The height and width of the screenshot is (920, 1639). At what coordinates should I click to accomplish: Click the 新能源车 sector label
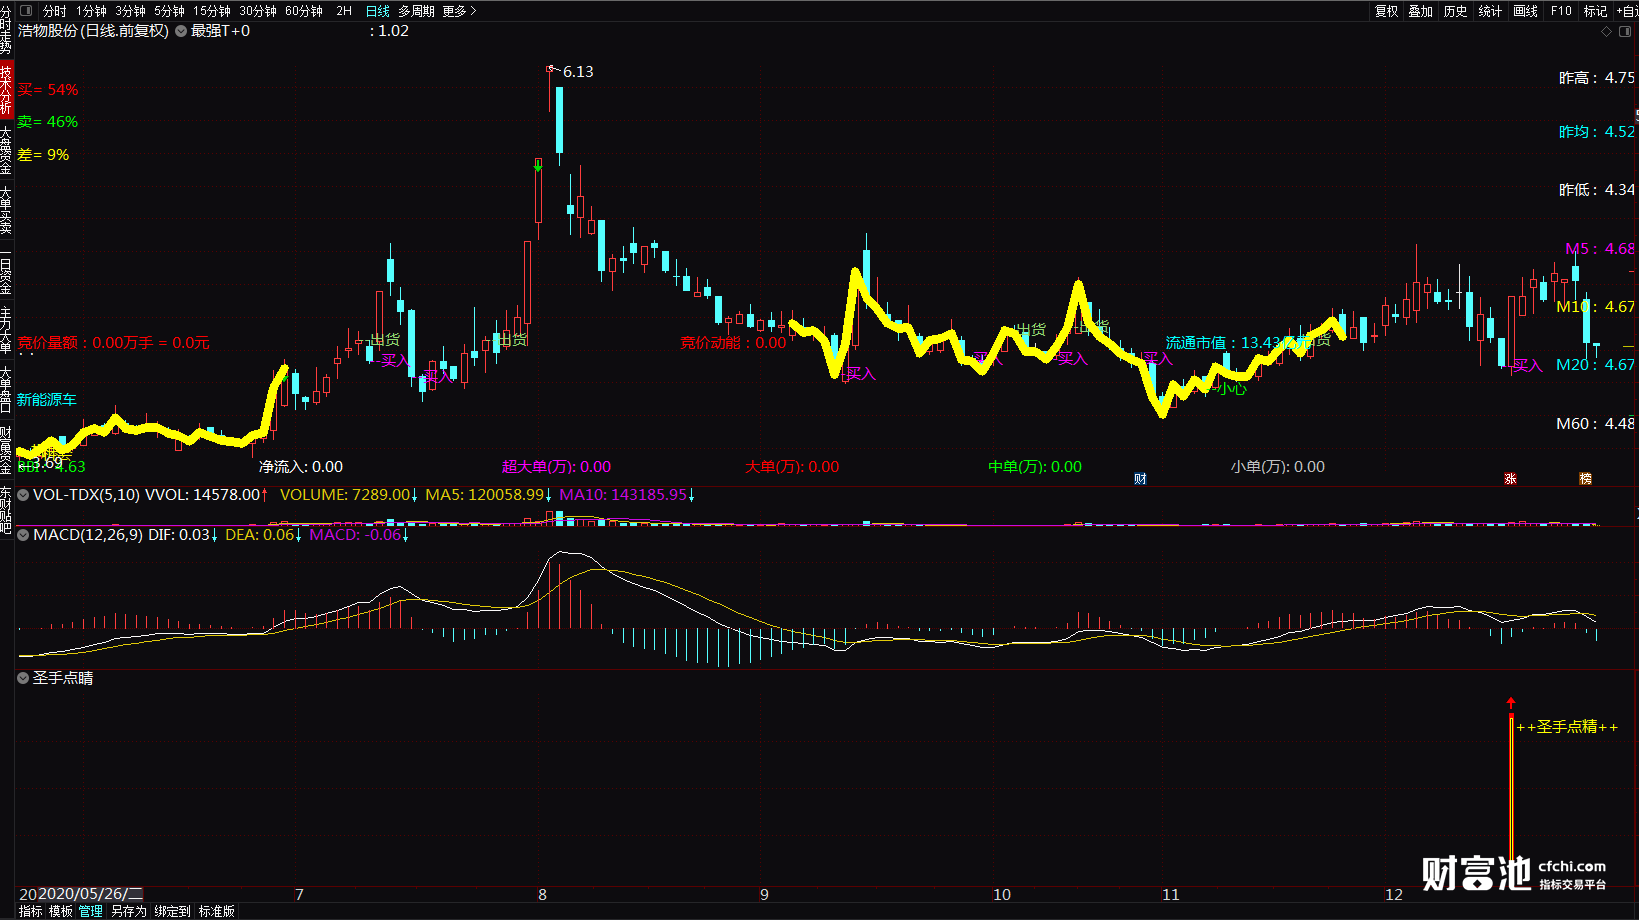pos(47,400)
